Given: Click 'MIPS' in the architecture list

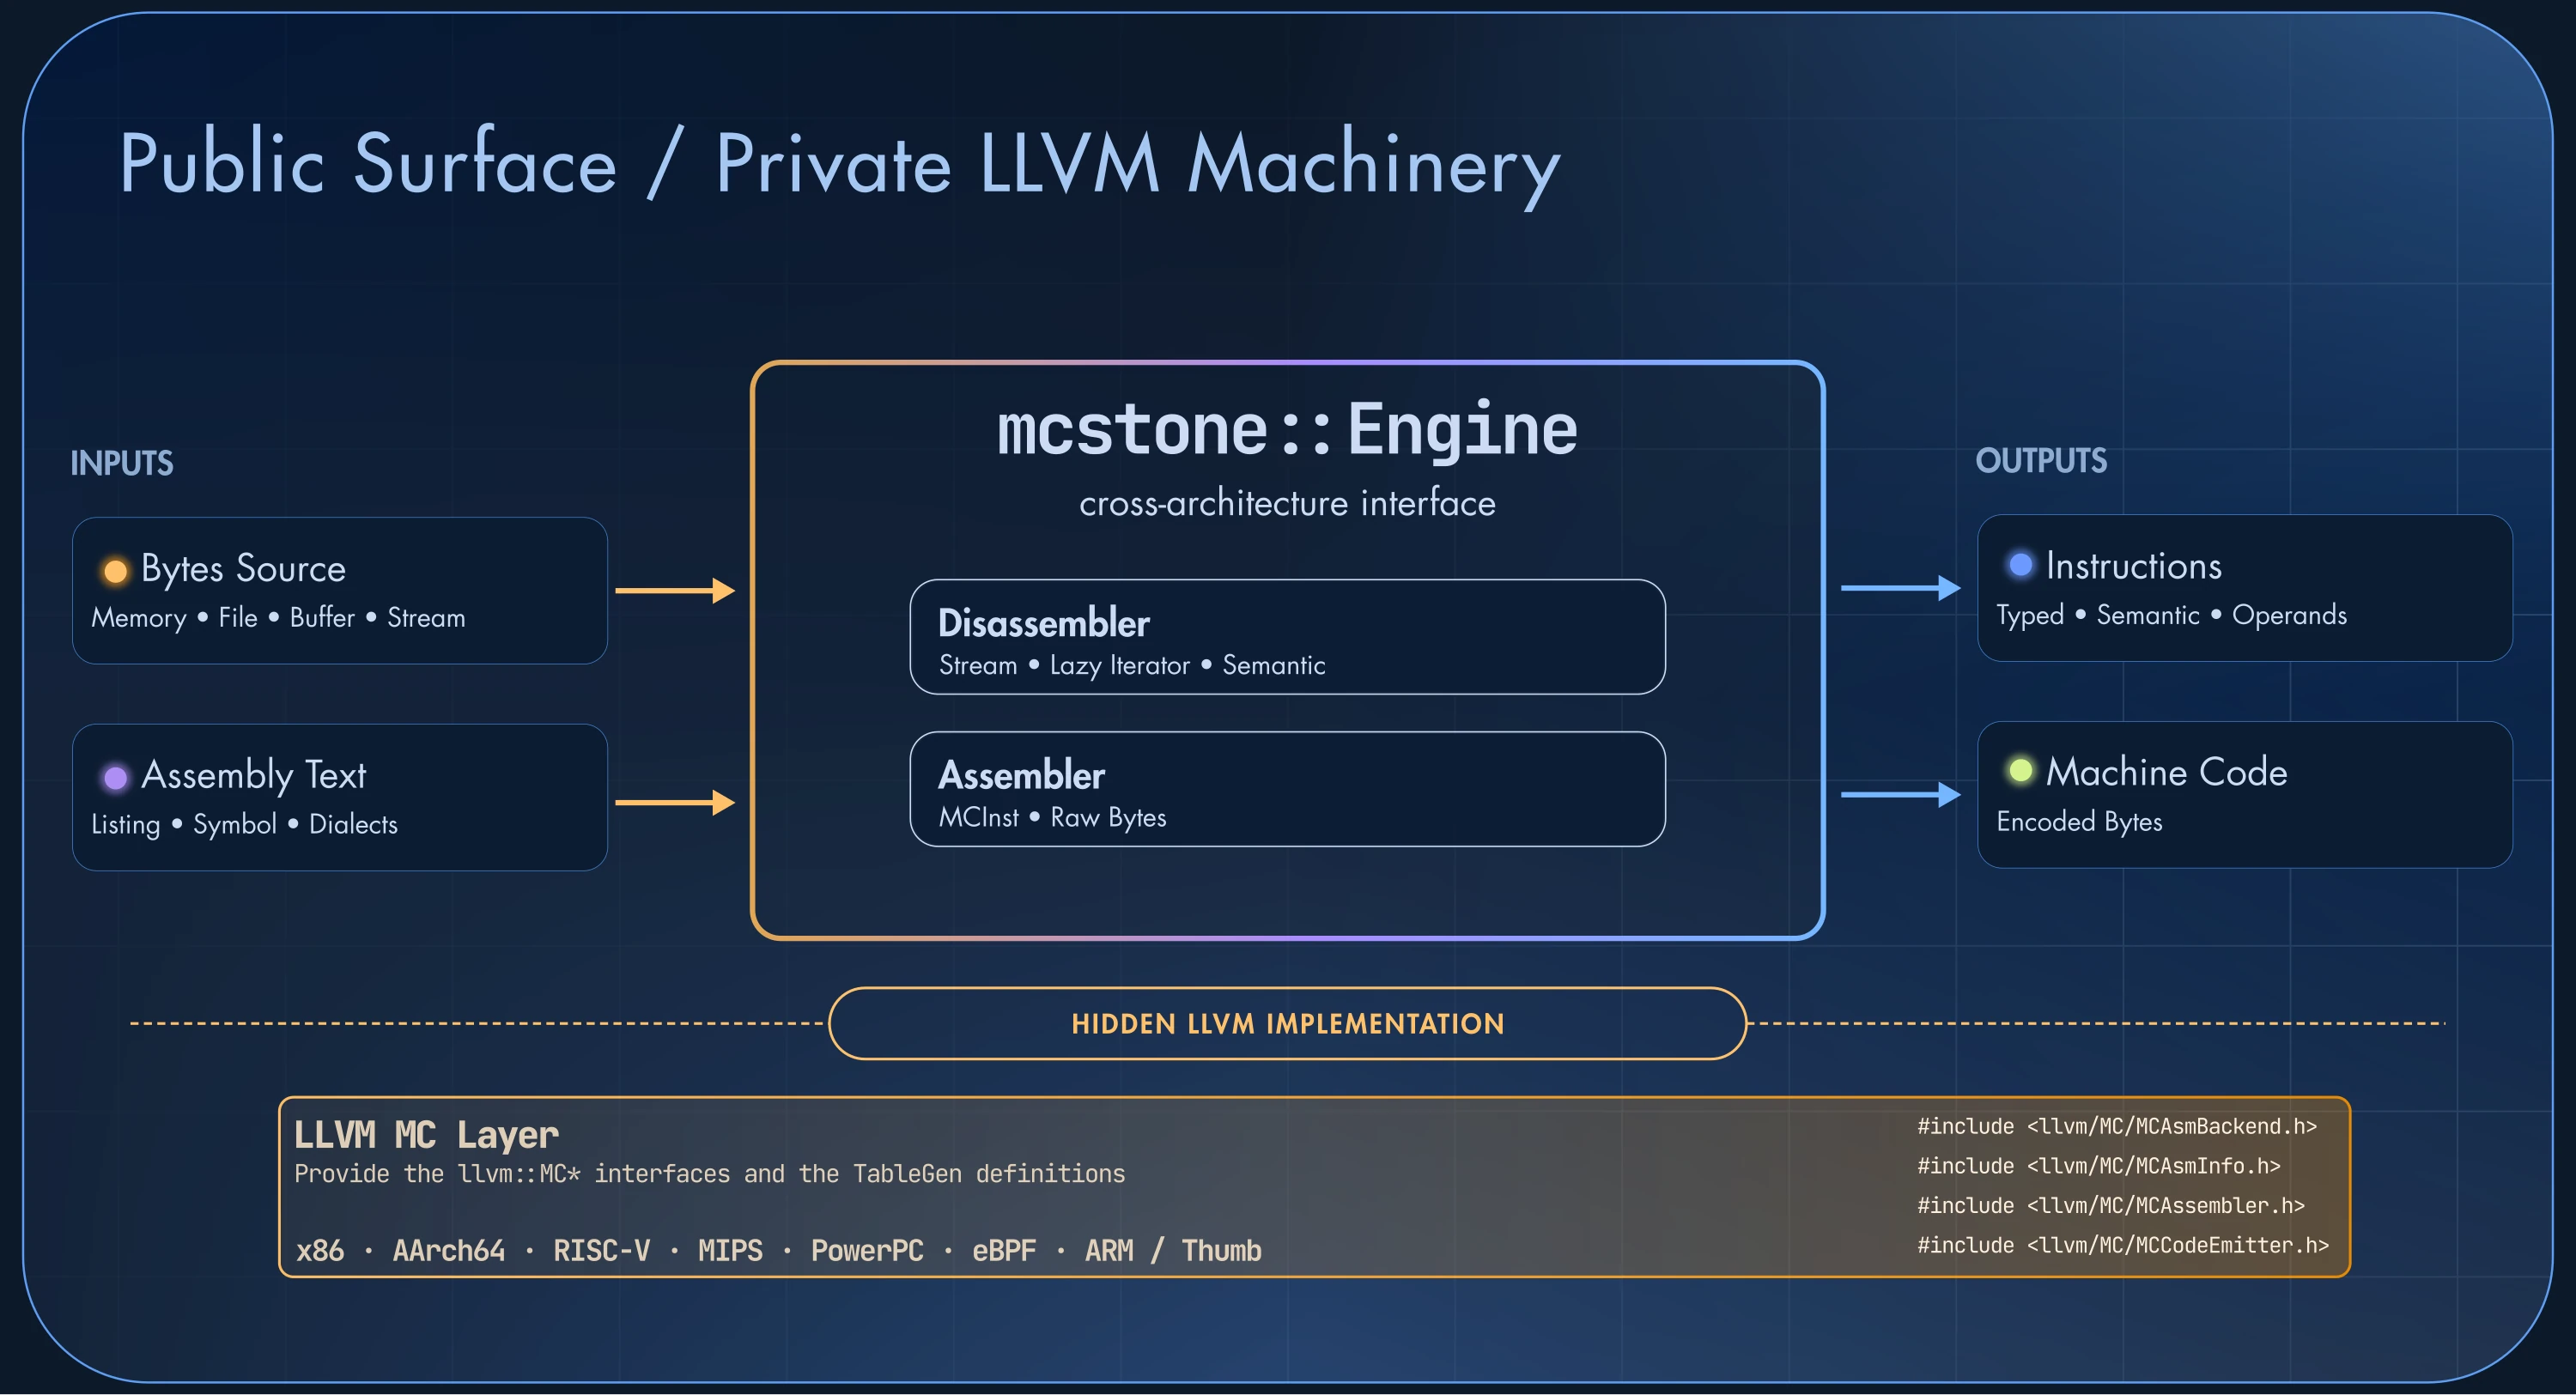Looking at the screenshot, I should pos(730,1251).
